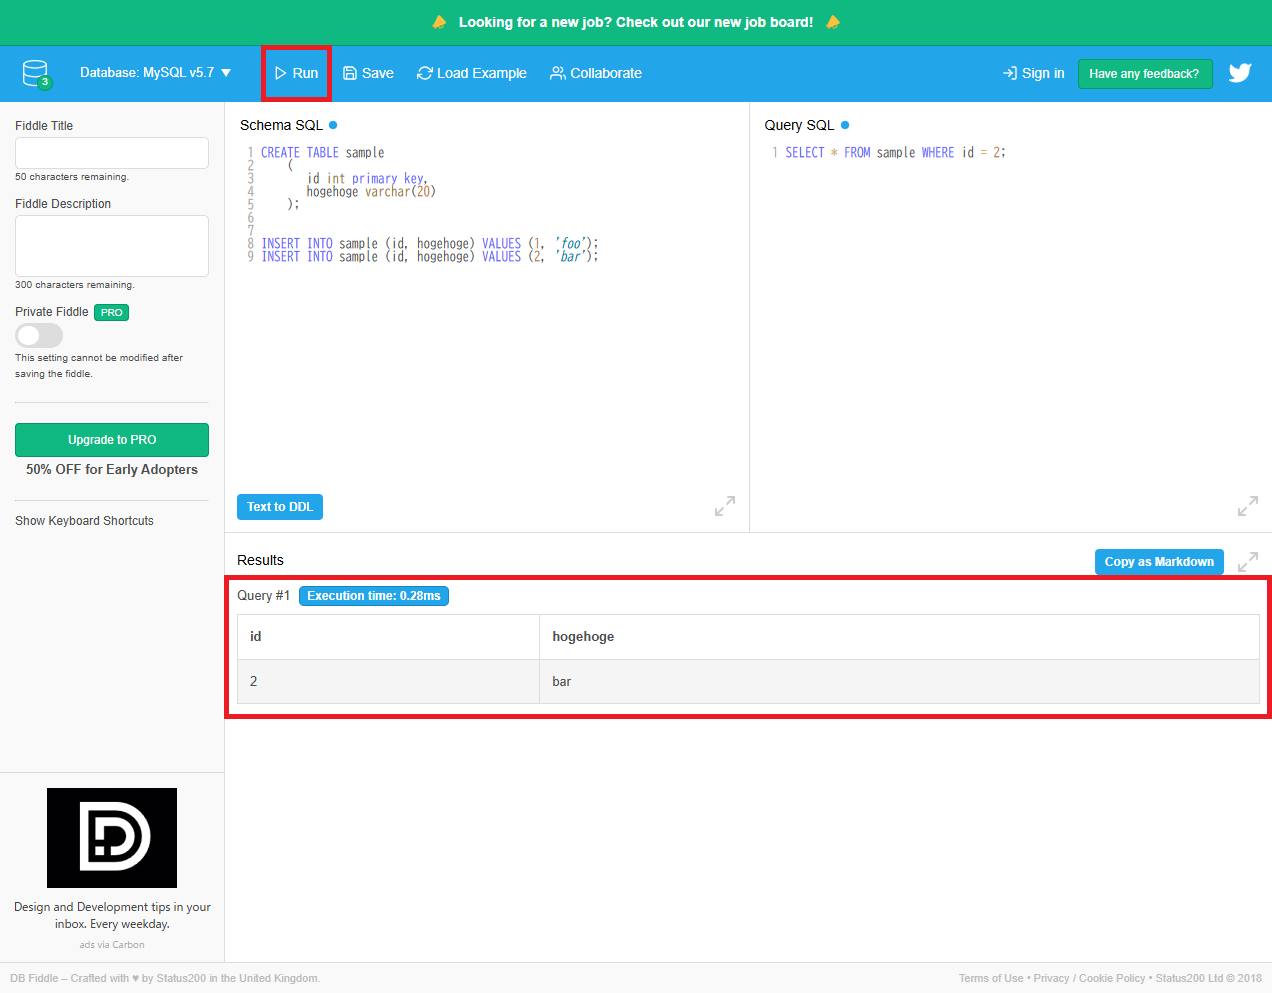Viewport: 1272px width, 993px height.
Task: Expand the Results panel arrows
Action: click(1247, 561)
